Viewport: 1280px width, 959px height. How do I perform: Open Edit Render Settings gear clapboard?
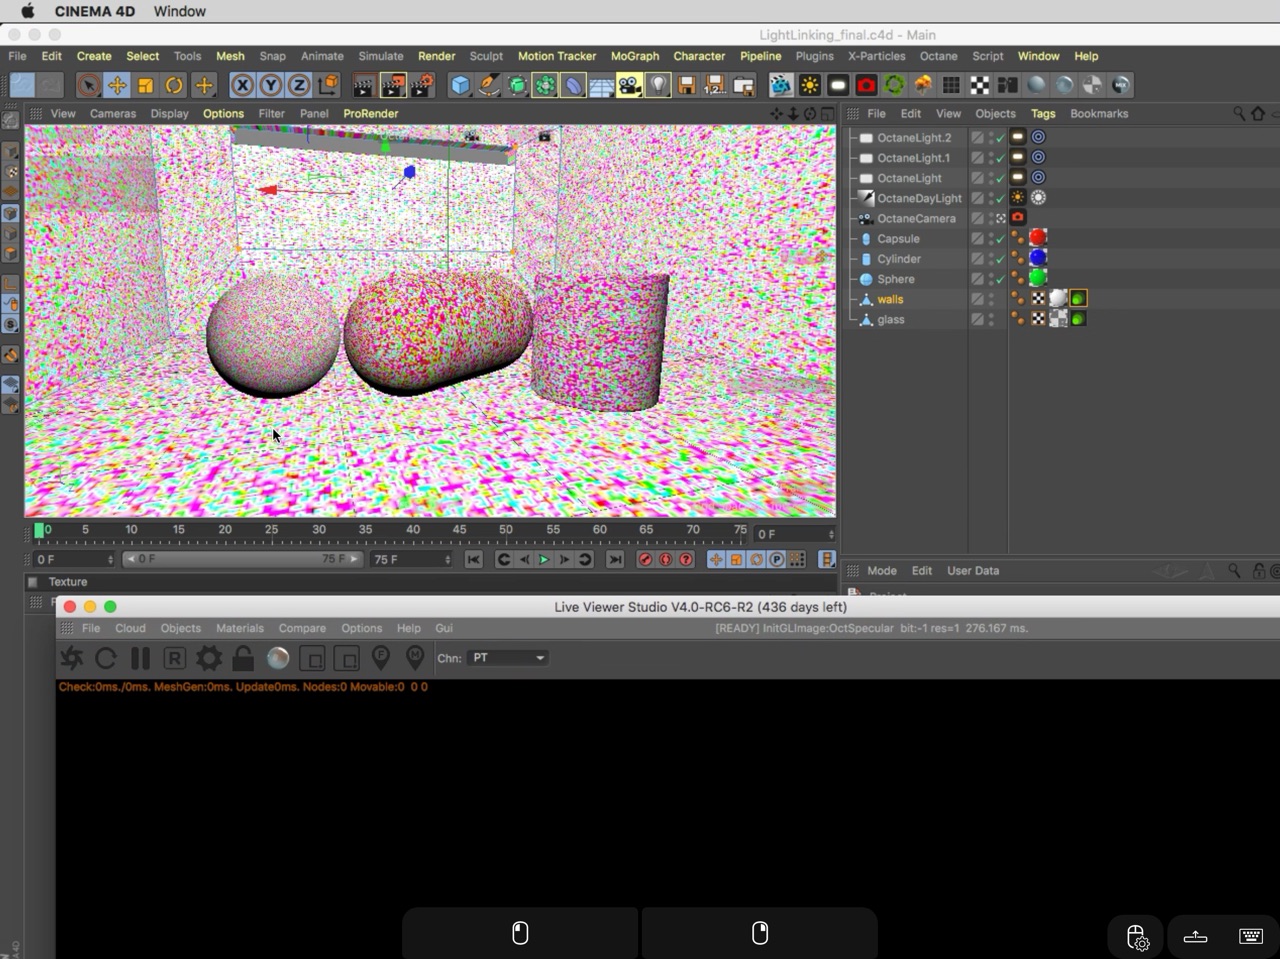point(423,86)
